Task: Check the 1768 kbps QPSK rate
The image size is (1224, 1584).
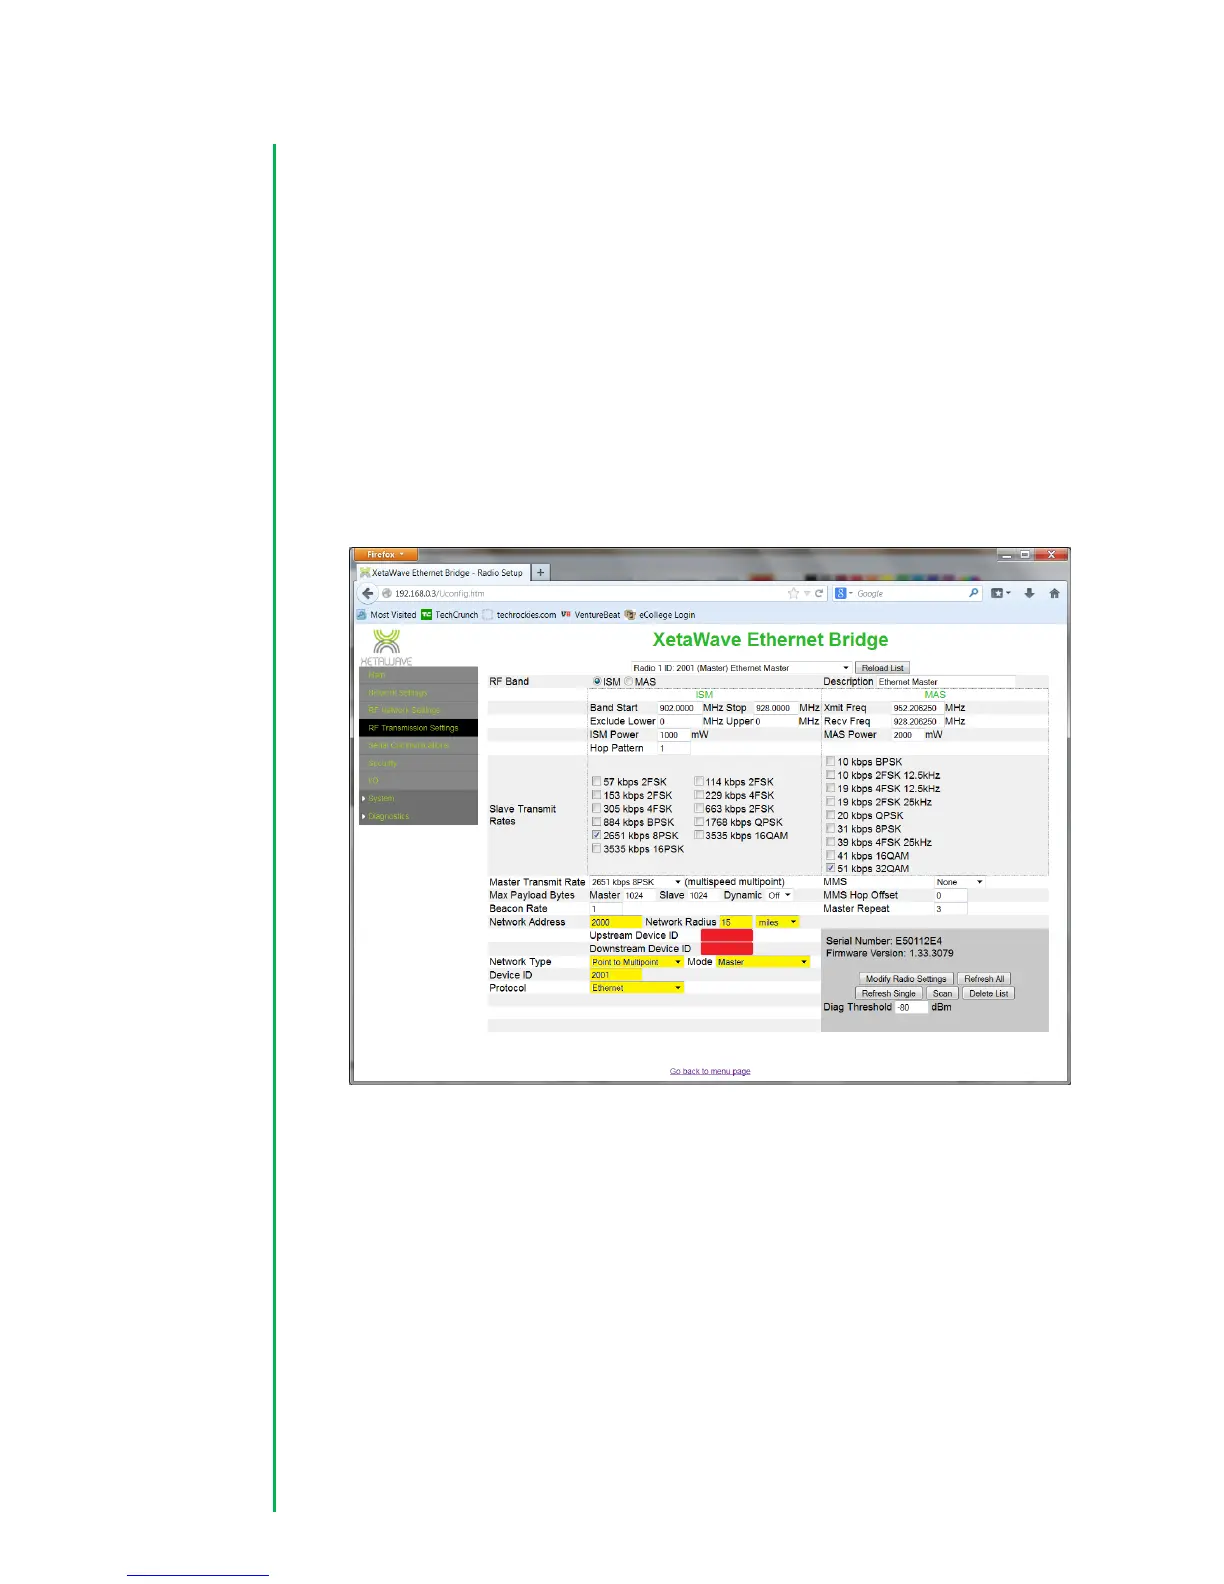Action: click(x=699, y=822)
